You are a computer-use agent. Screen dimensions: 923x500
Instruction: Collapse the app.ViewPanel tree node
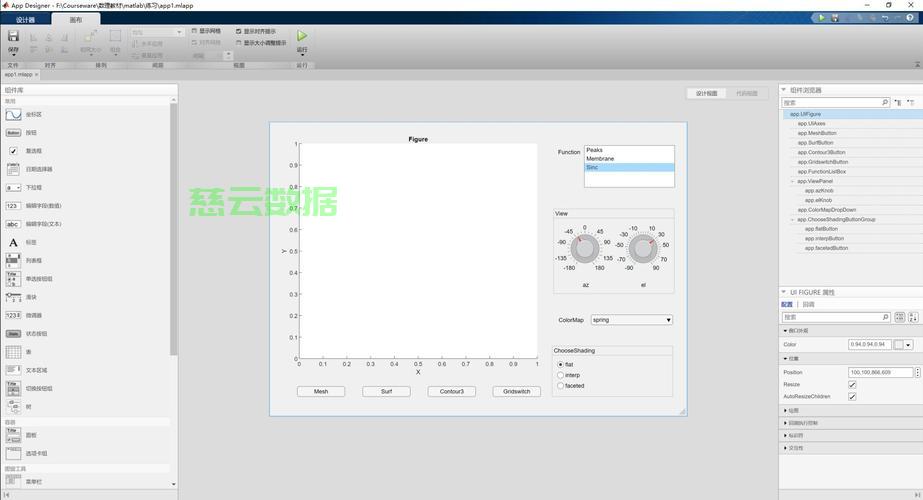pyautogui.click(x=792, y=181)
